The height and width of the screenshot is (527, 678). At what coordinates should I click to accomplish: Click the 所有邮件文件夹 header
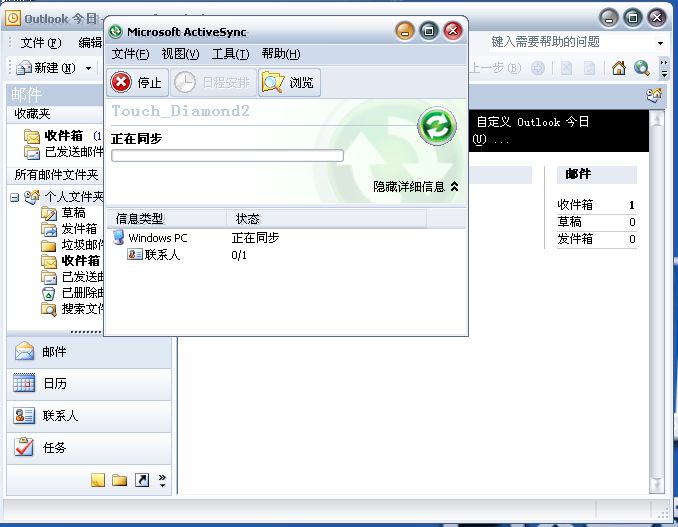57,175
